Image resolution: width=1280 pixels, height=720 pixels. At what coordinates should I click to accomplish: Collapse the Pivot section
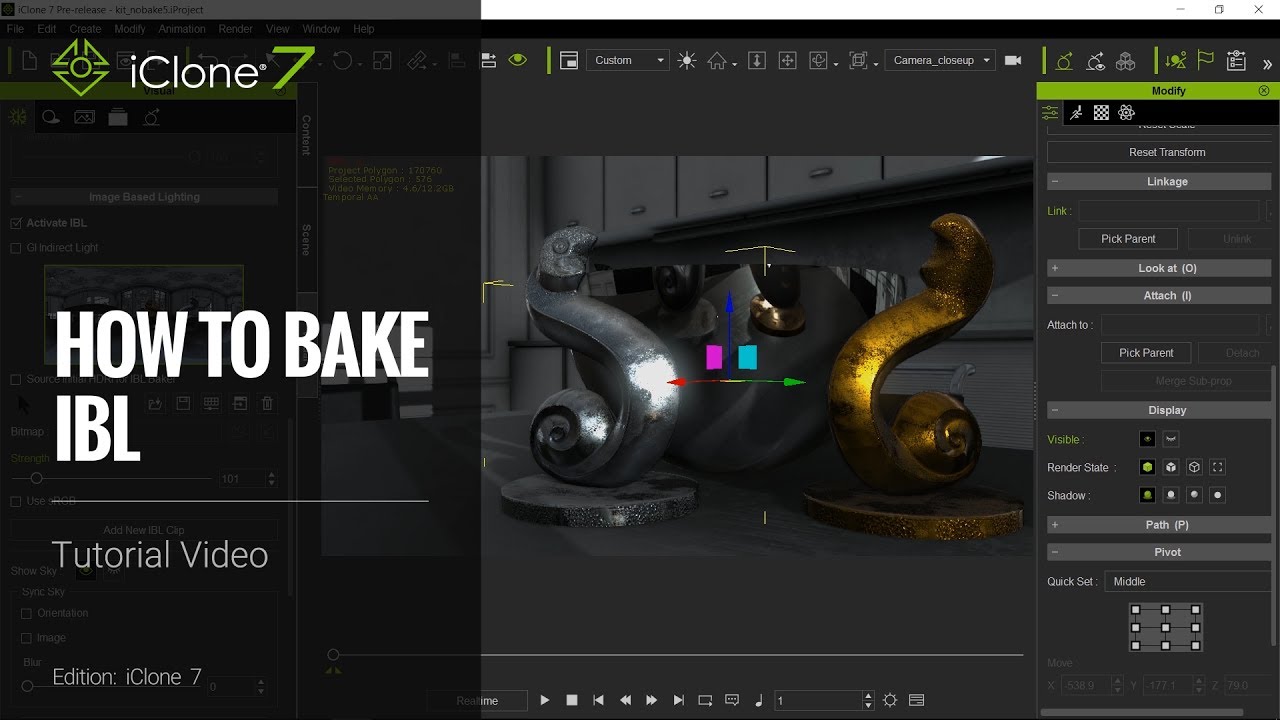(1055, 552)
